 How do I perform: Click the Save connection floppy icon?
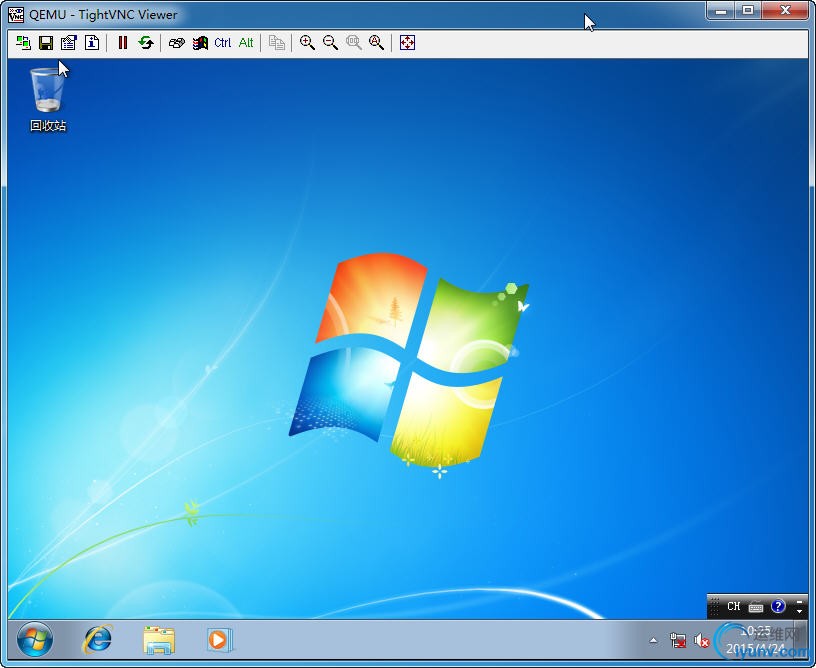click(x=46, y=43)
